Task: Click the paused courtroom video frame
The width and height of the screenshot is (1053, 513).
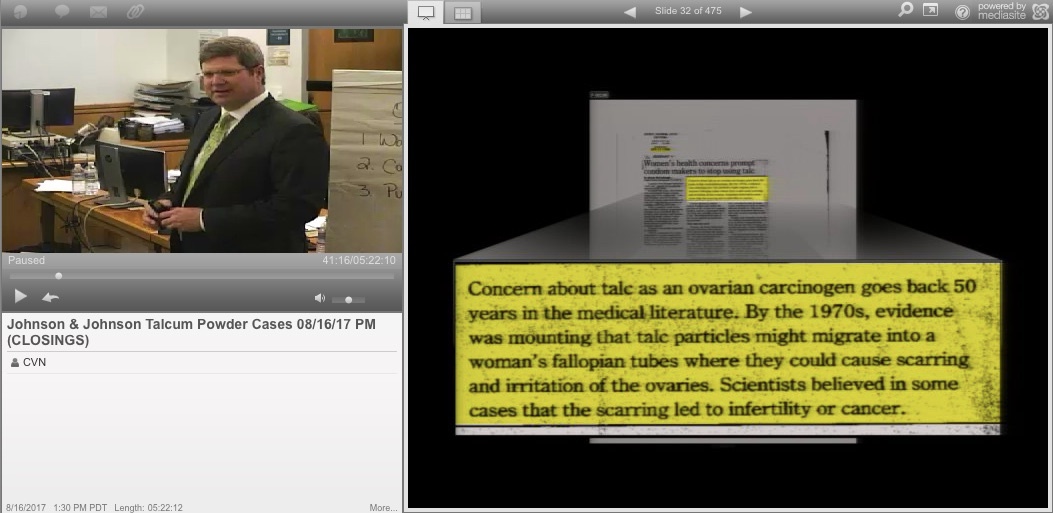Action: coord(201,140)
